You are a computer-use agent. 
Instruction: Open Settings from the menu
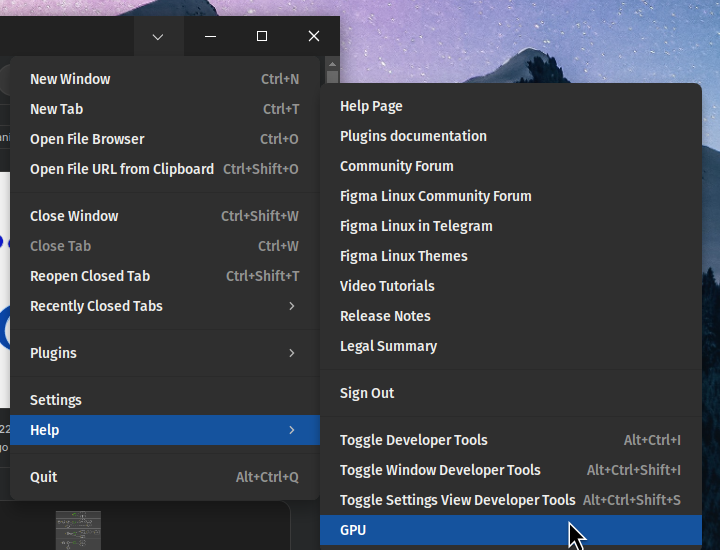(56, 400)
